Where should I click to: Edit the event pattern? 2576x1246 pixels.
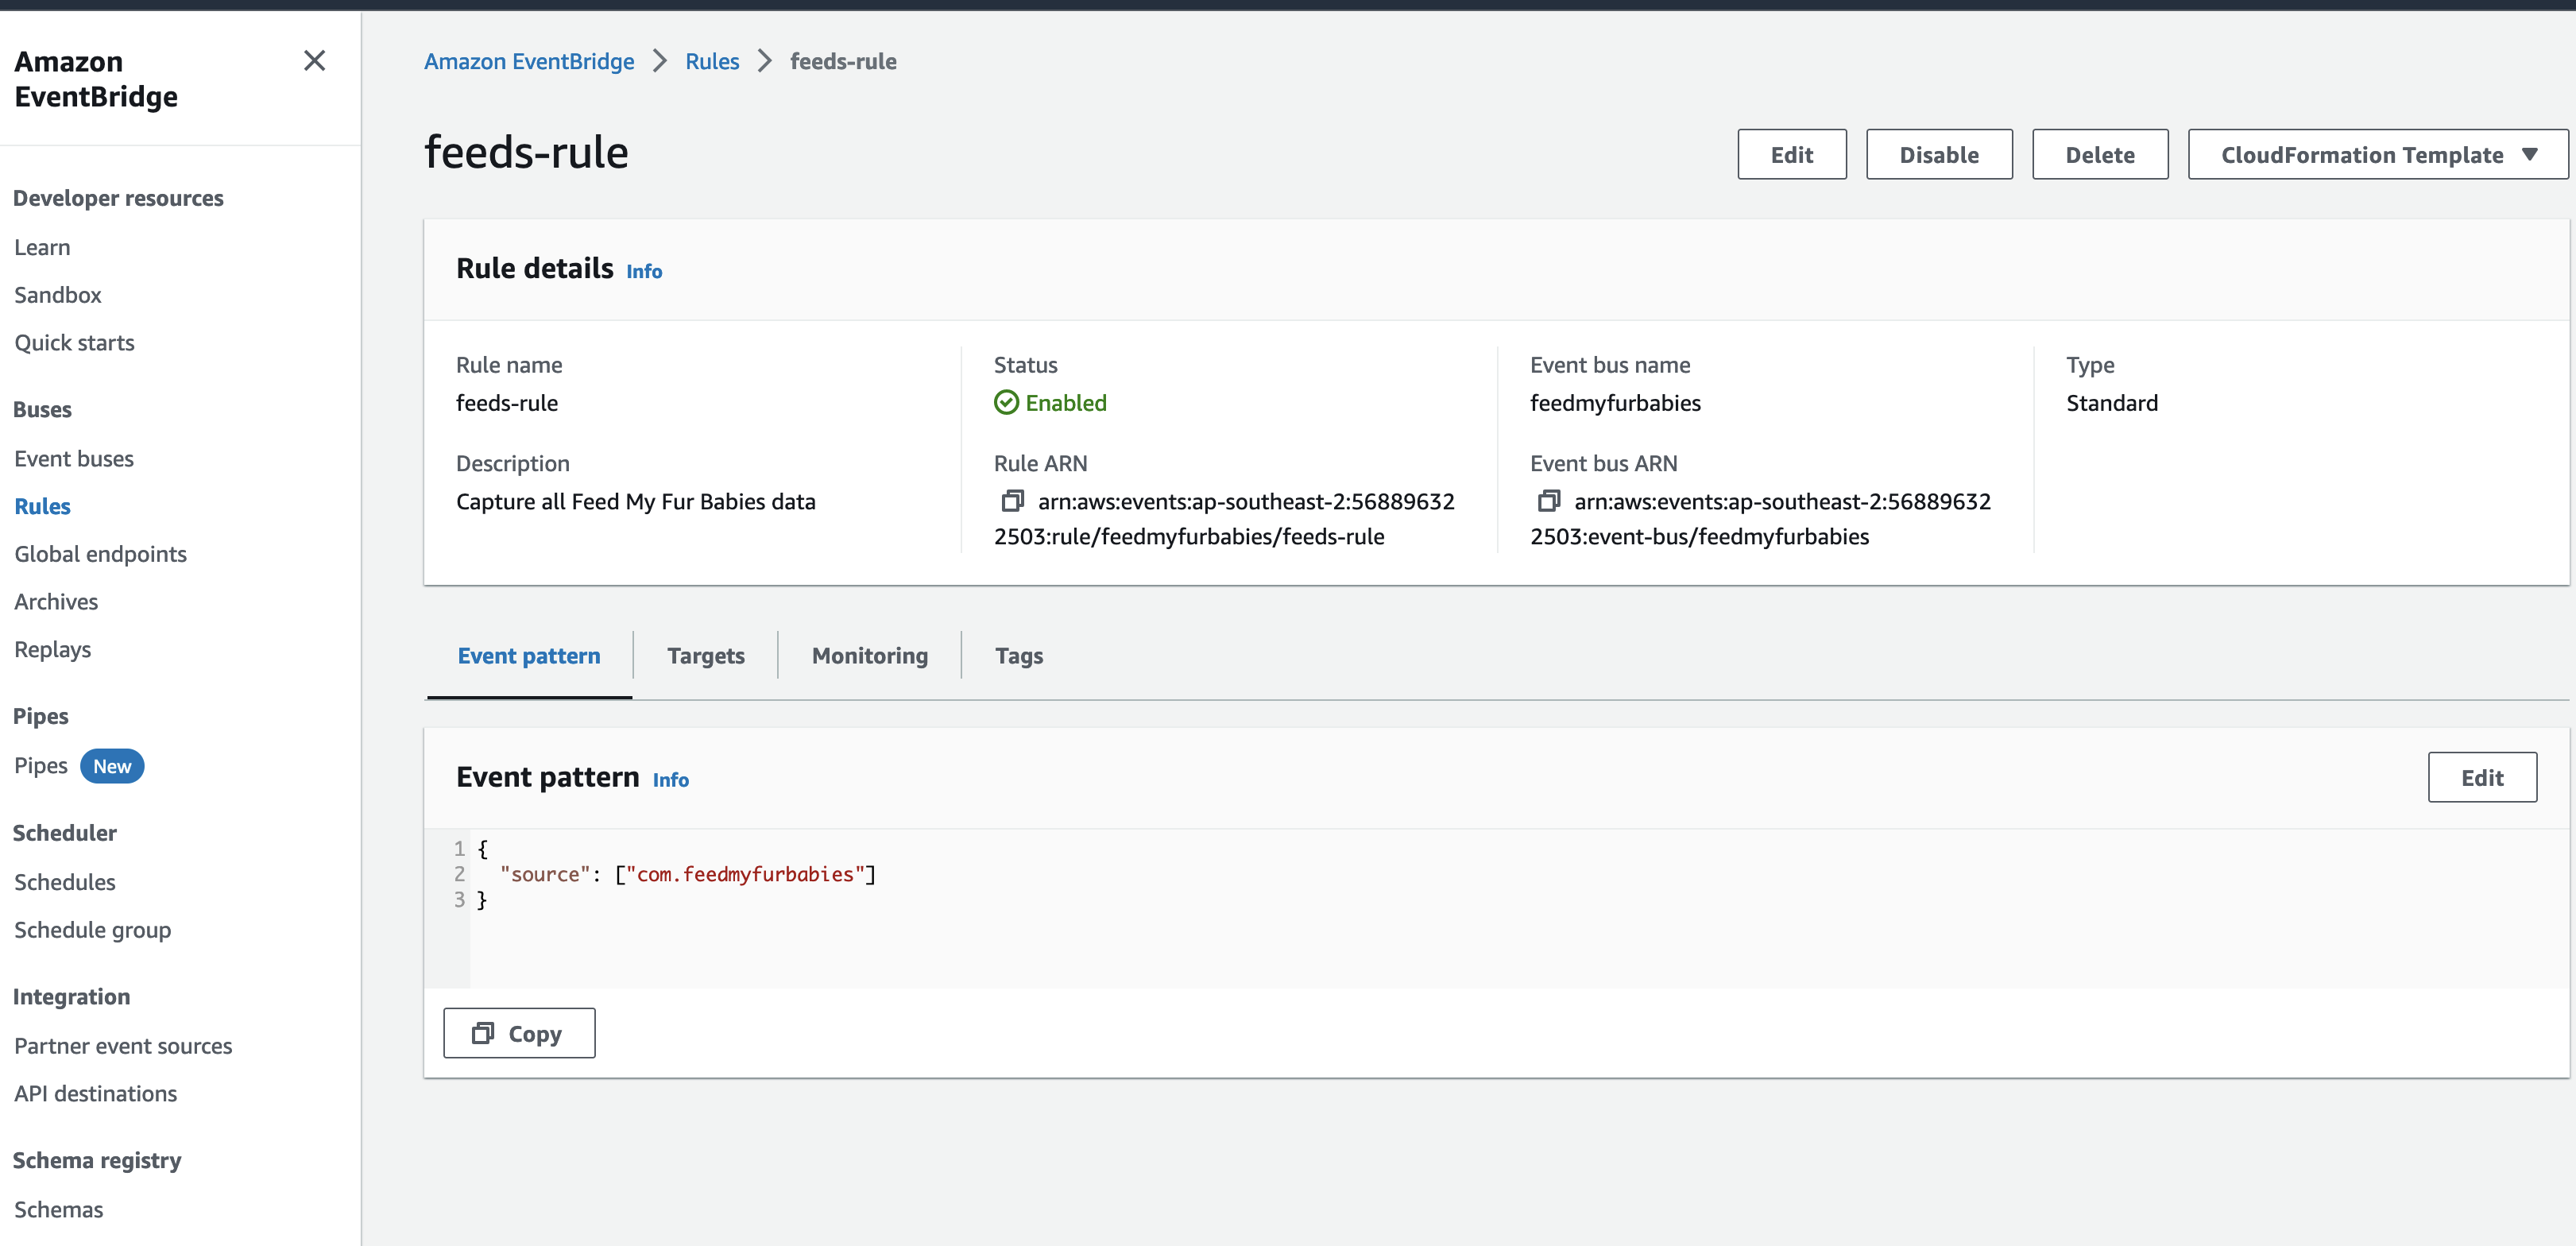tap(2481, 777)
